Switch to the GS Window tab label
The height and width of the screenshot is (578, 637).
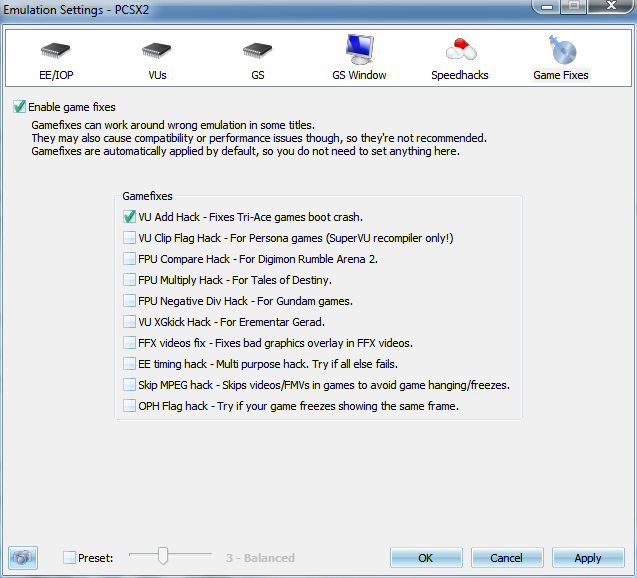[359, 75]
